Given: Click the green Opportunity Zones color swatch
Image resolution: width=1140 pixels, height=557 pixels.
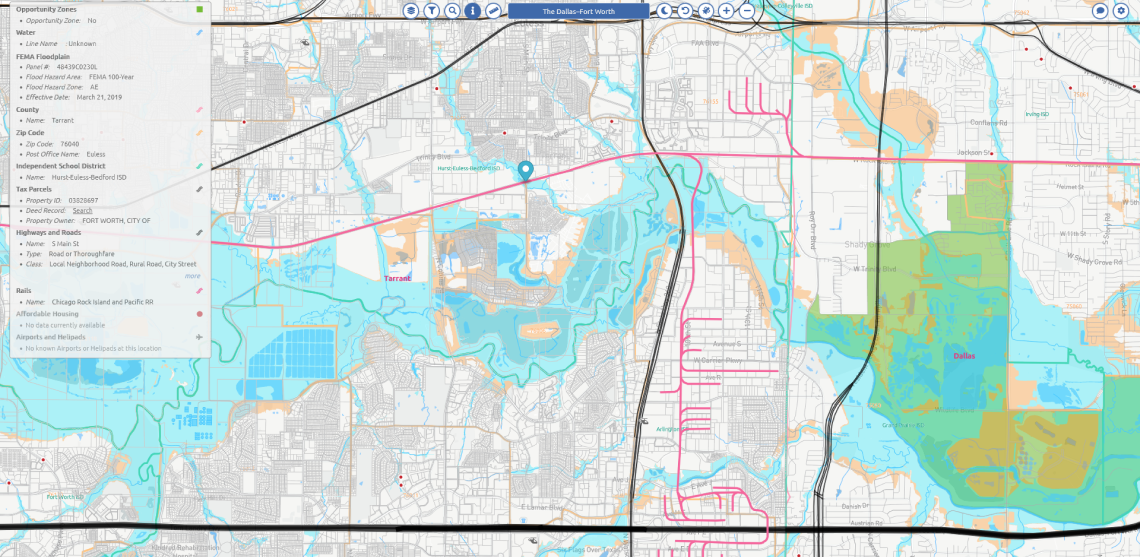Looking at the screenshot, I should pyautogui.click(x=200, y=9).
